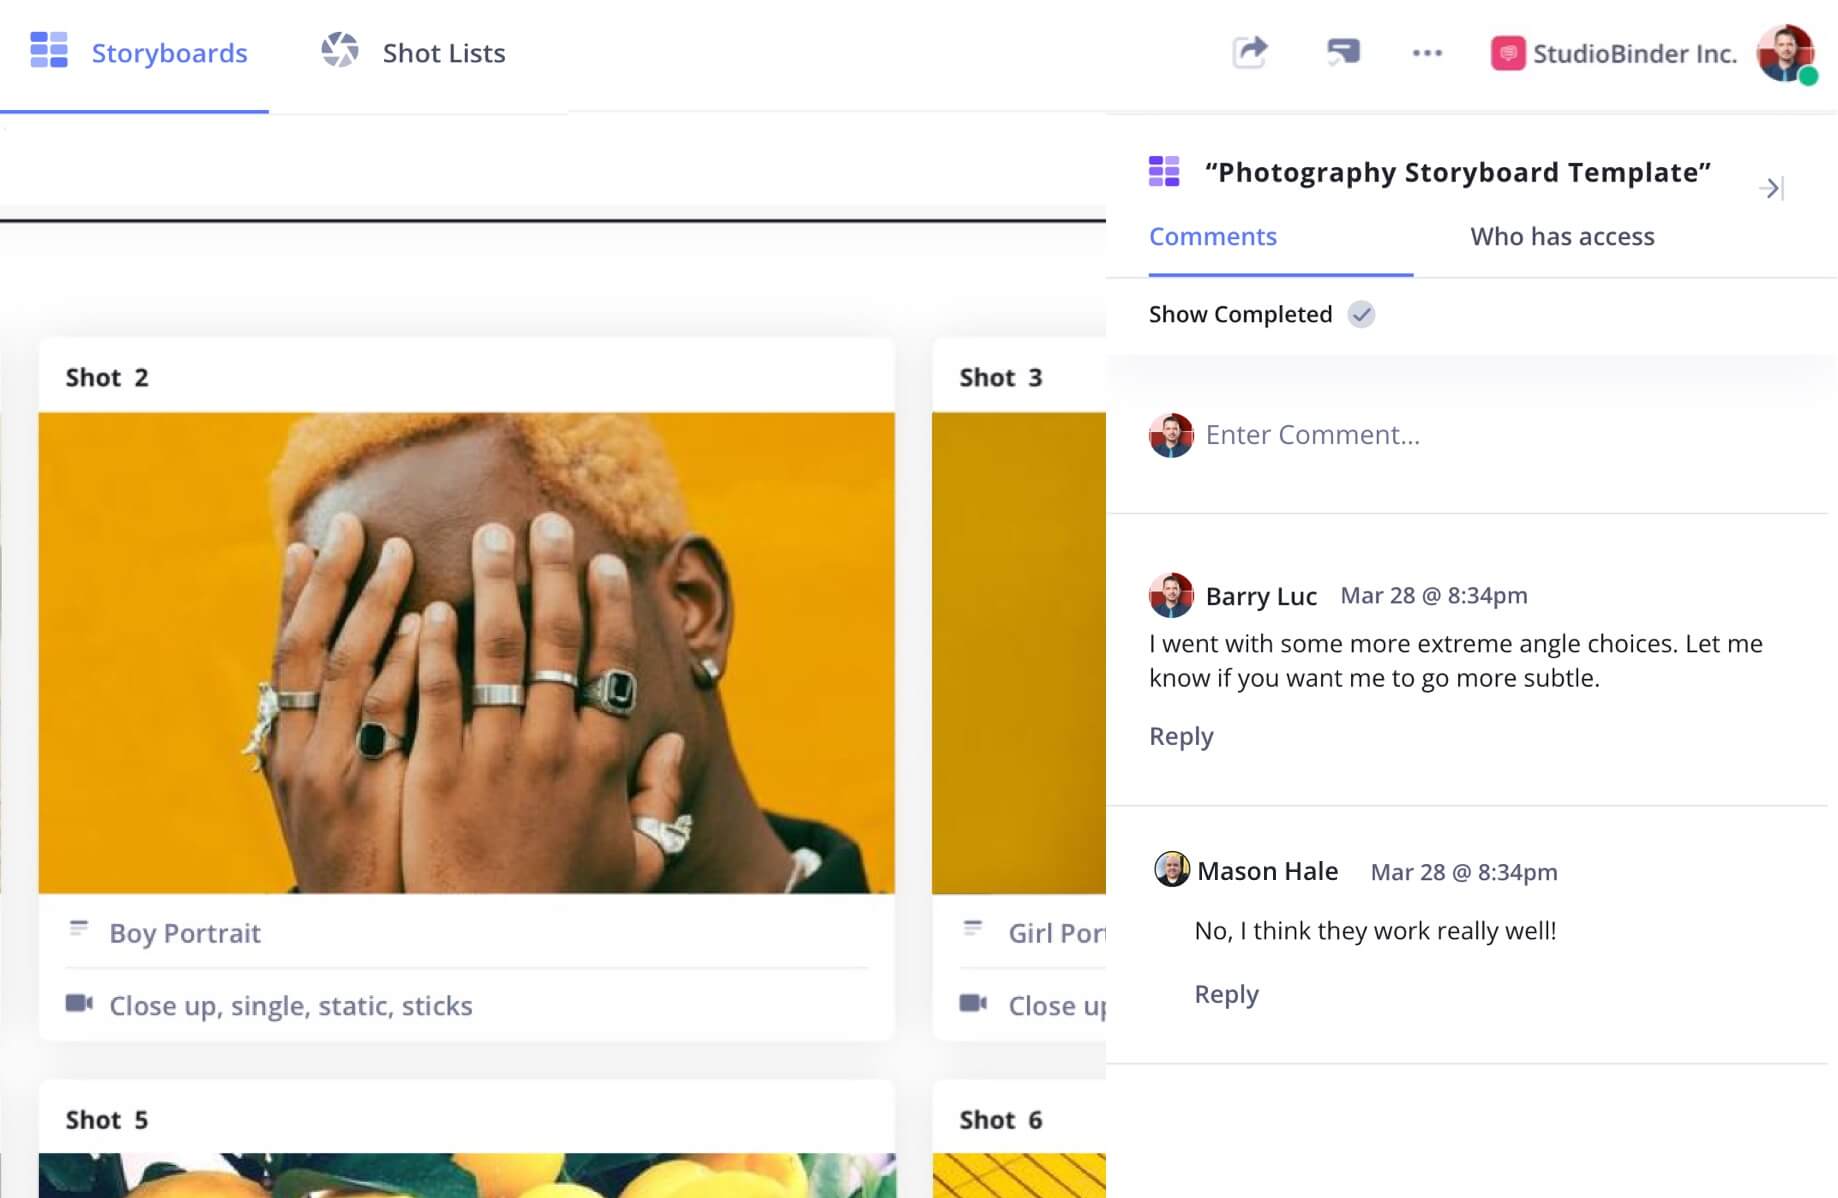This screenshot has height=1198, width=1838.
Task: Click the Storyboards grid icon
Action: [49, 50]
